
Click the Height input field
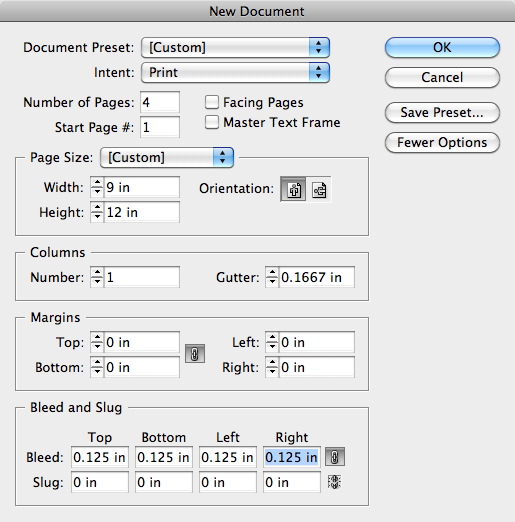[x=142, y=212]
